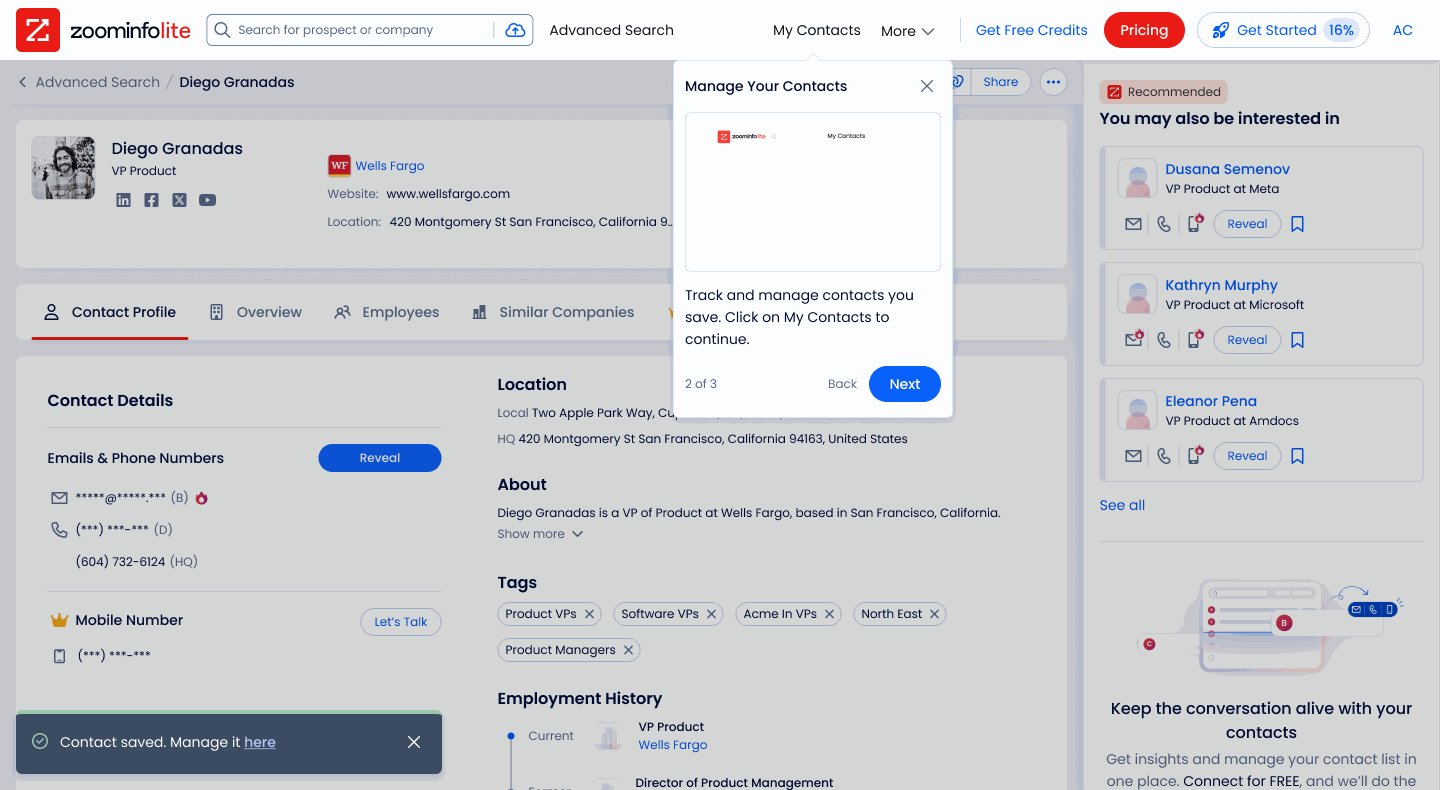The image size is (1440, 790).
Task: Click the mobile icon for Dusana Semenov
Action: click(1194, 224)
